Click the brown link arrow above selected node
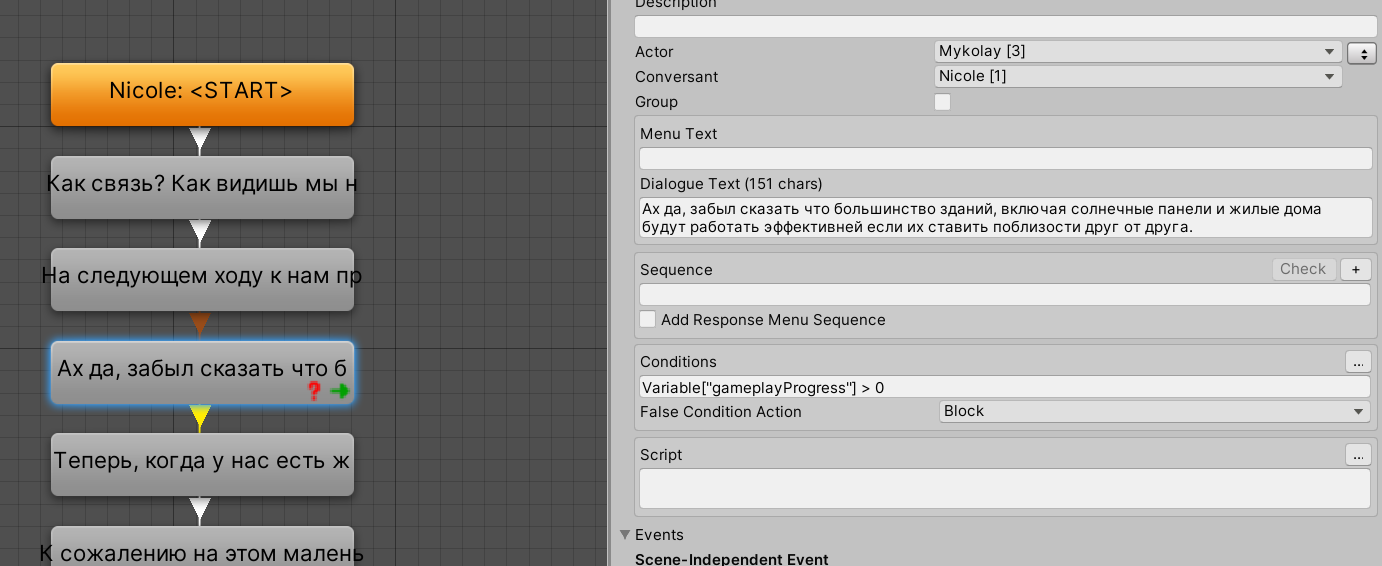Screen dimensions: 1382x566 click(200, 324)
